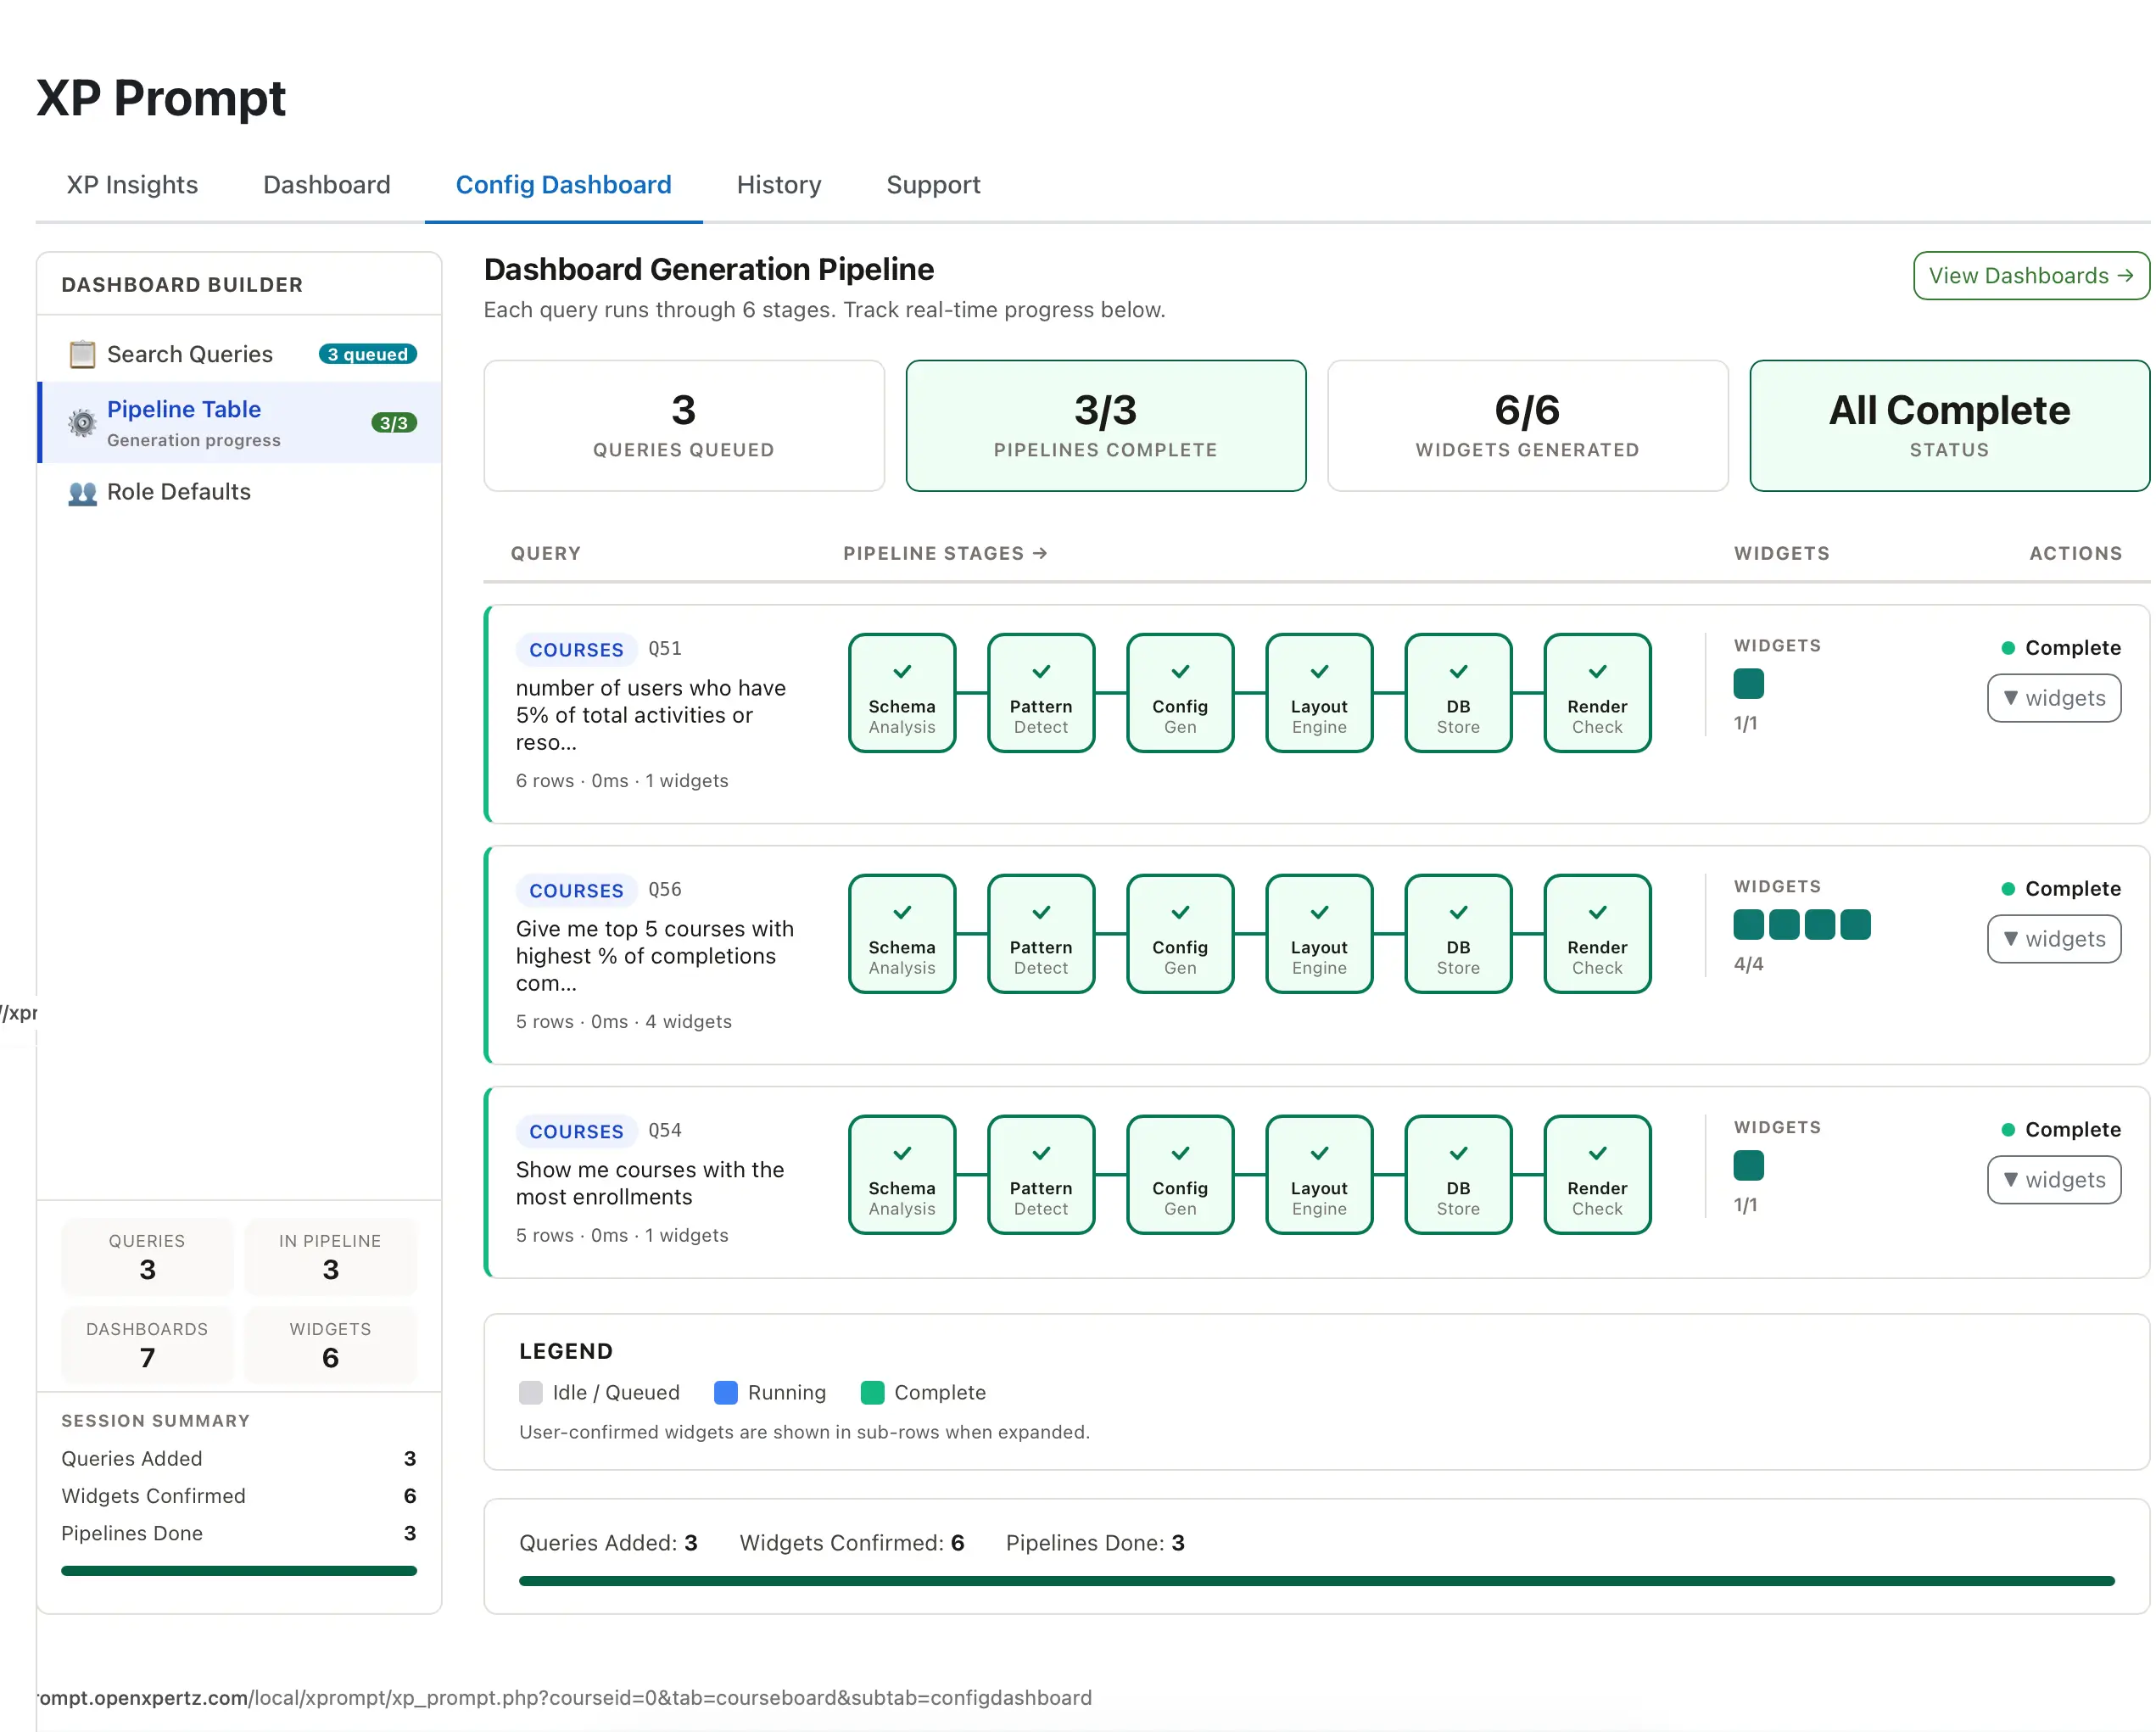
Task: Click the sidebar session progress bar
Action: tap(239, 1571)
